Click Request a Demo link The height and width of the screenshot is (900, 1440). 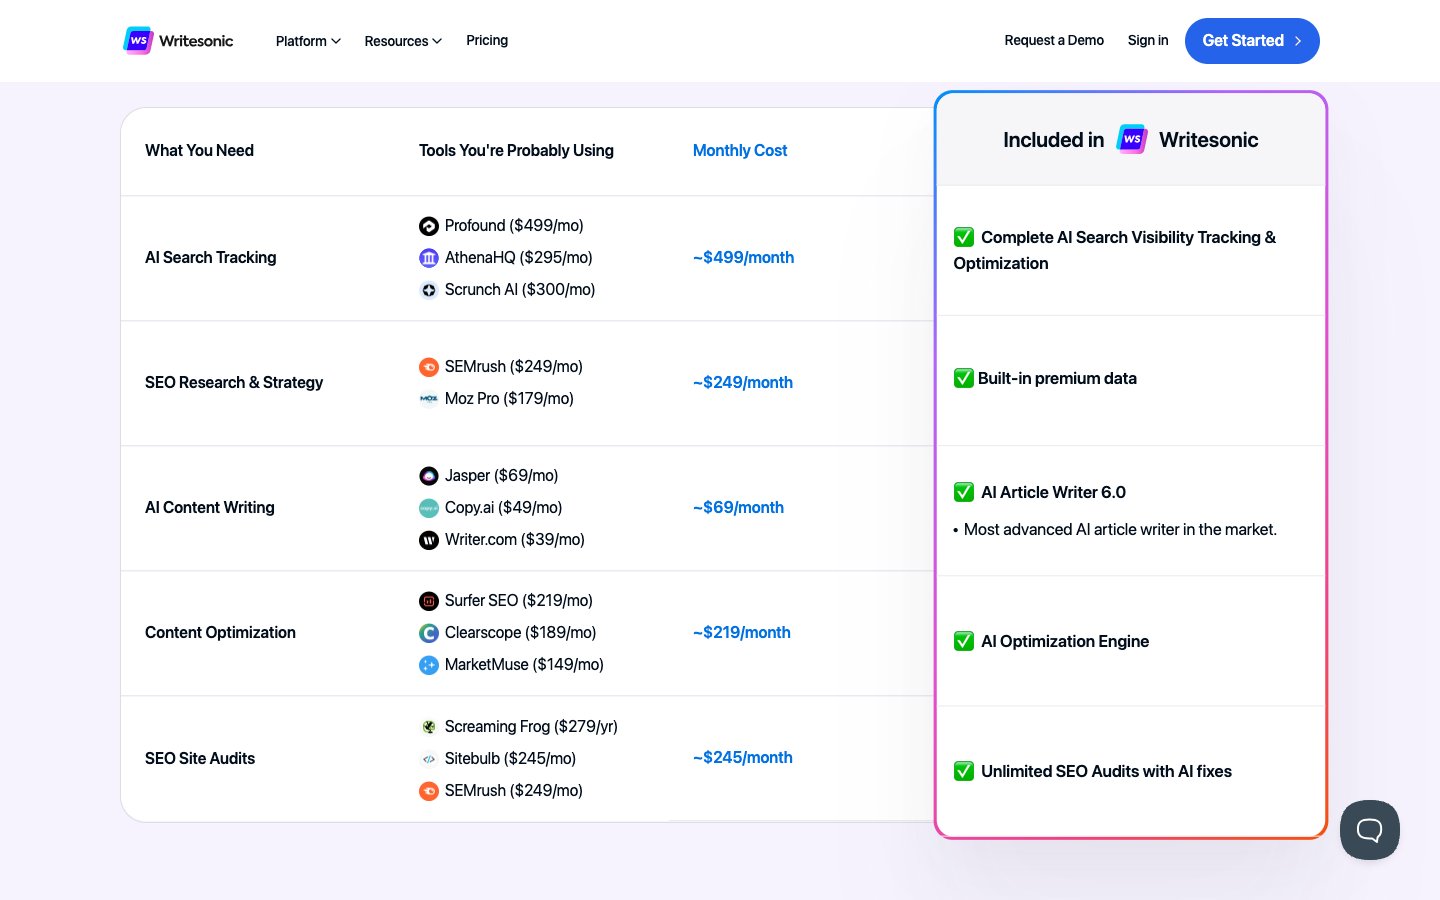click(x=1054, y=40)
